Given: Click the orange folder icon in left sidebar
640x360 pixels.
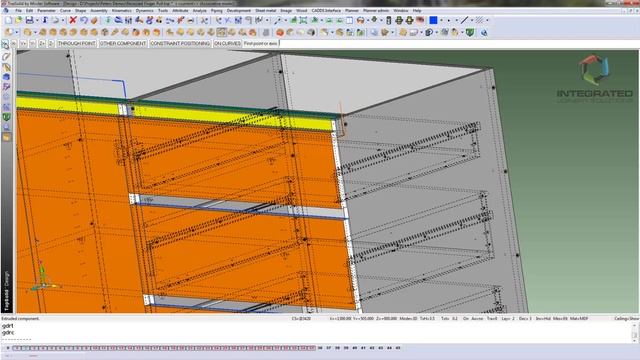Looking at the screenshot, I should pos(6,138).
